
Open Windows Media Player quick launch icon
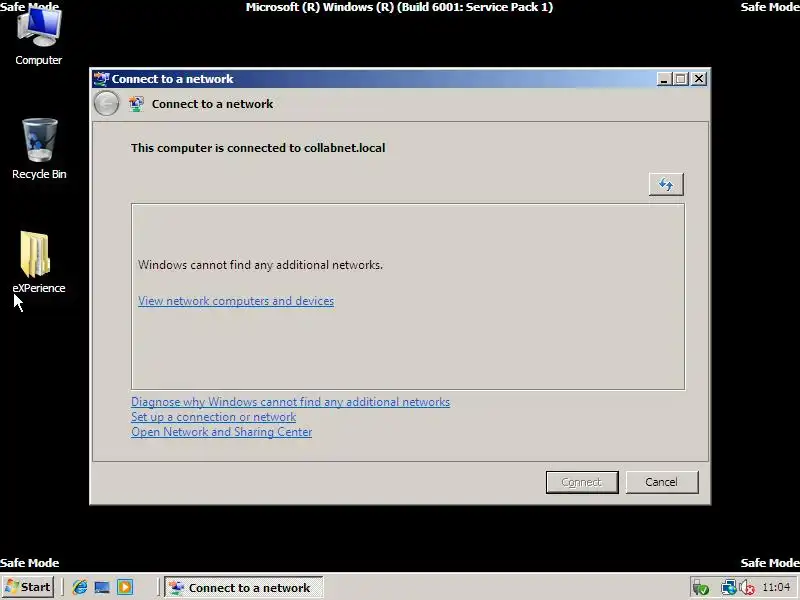coord(124,587)
